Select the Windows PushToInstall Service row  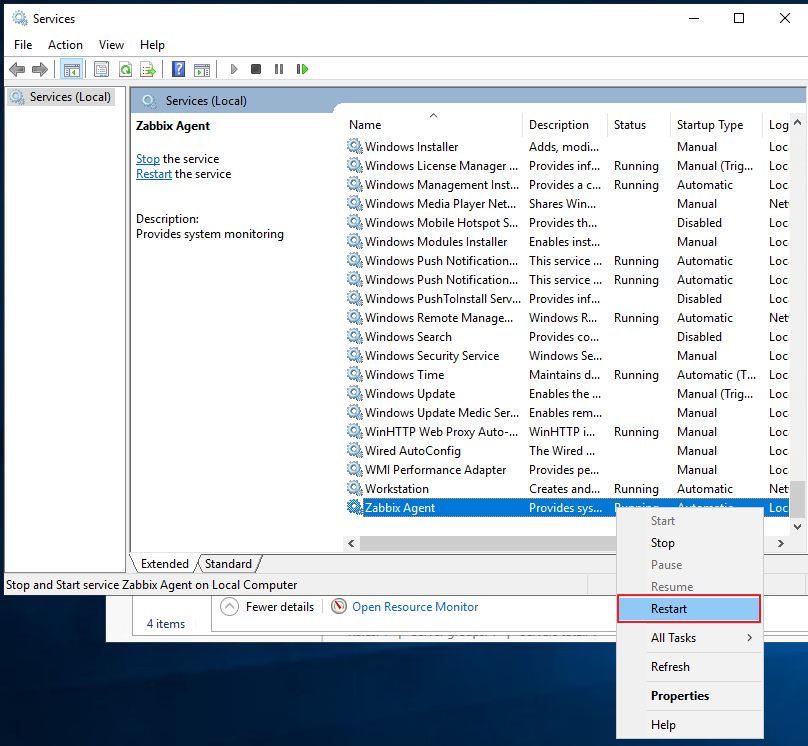567,298
